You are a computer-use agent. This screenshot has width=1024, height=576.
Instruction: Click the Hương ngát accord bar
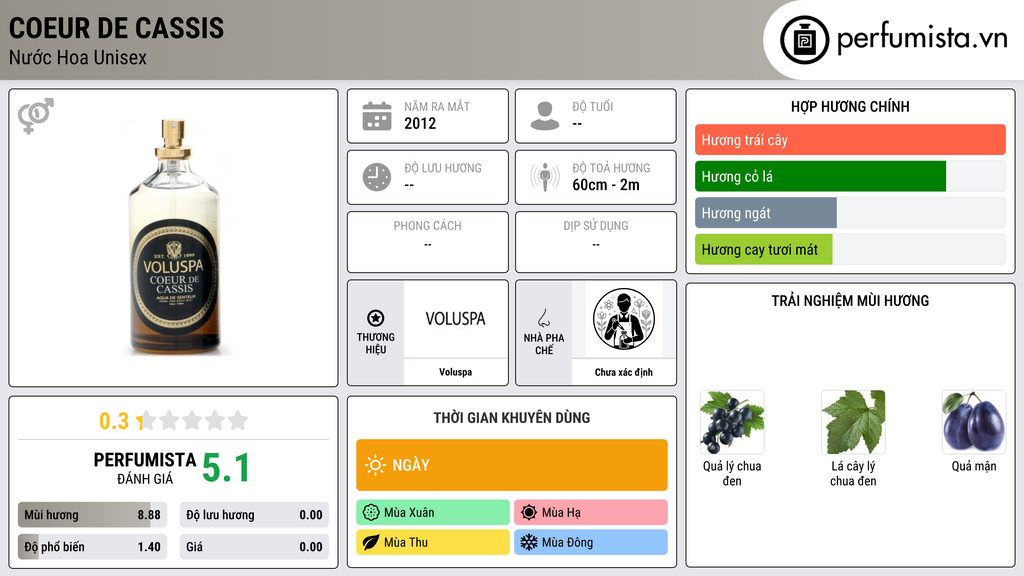[765, 213]
